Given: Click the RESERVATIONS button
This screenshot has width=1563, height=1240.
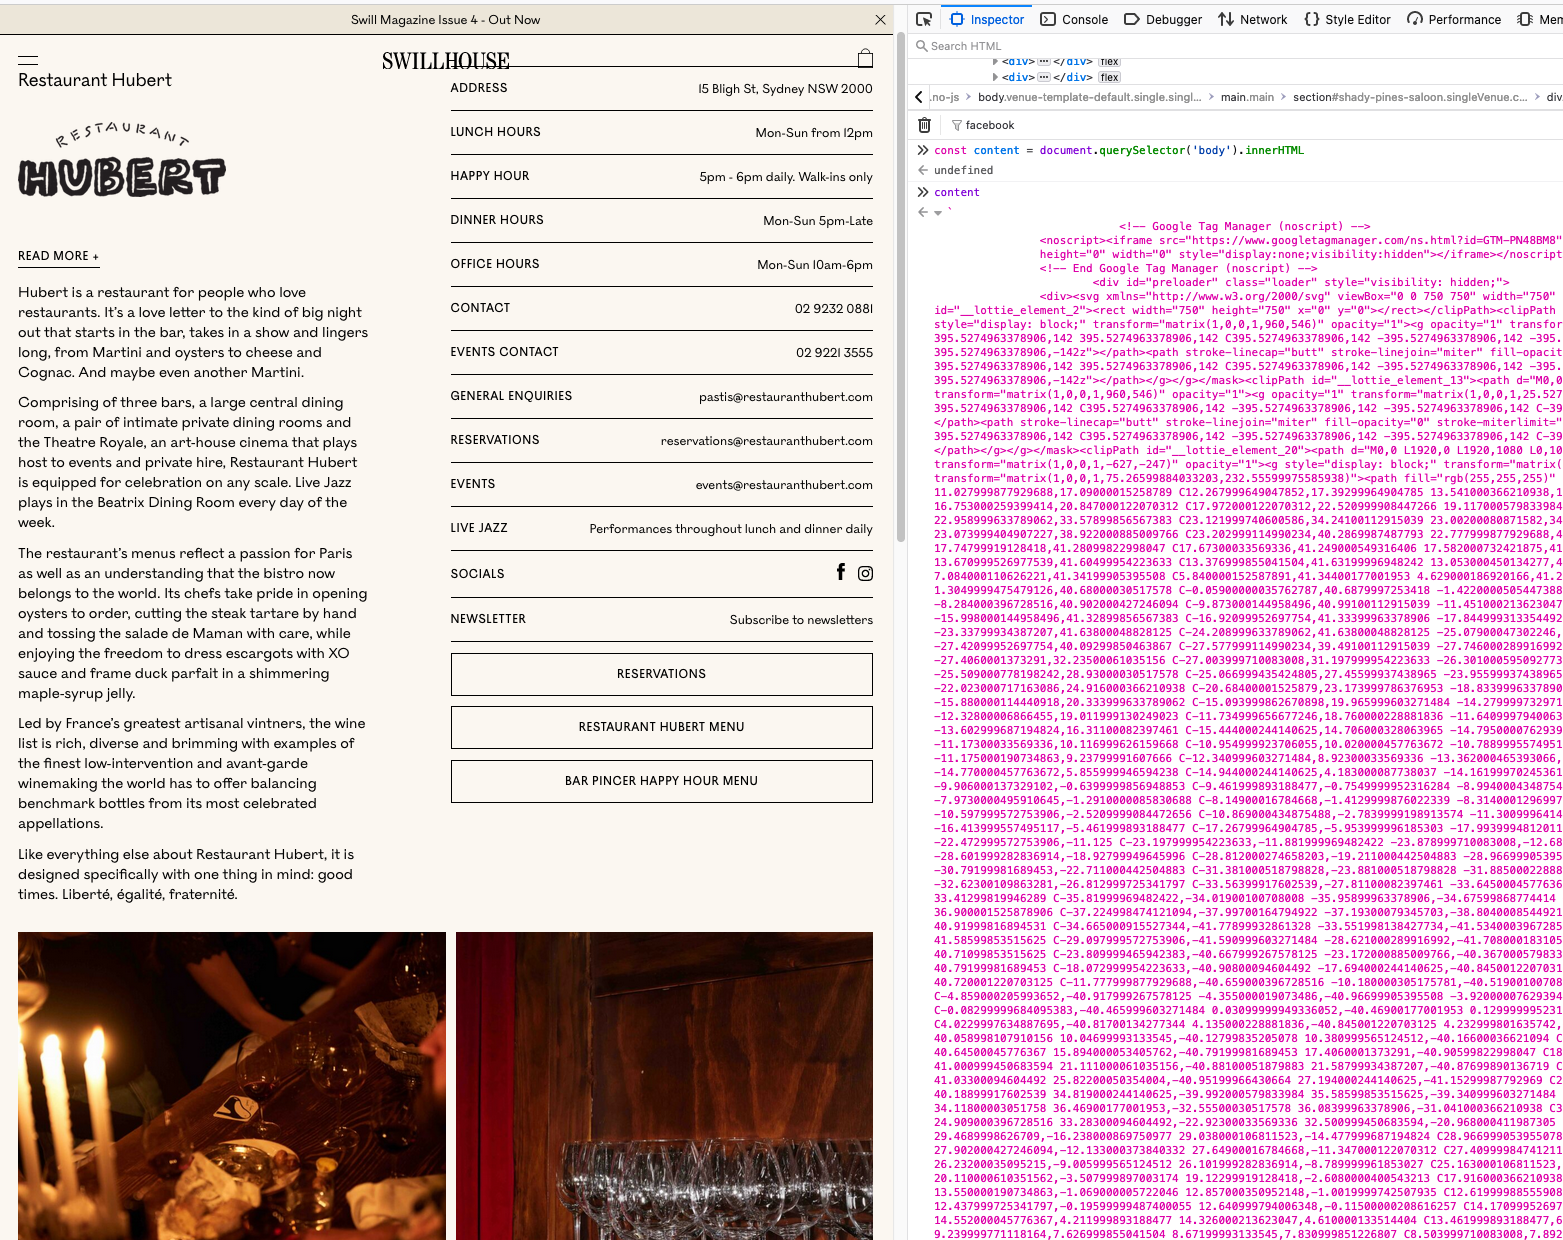Looking at the screenshot, I should pos(661,674).
